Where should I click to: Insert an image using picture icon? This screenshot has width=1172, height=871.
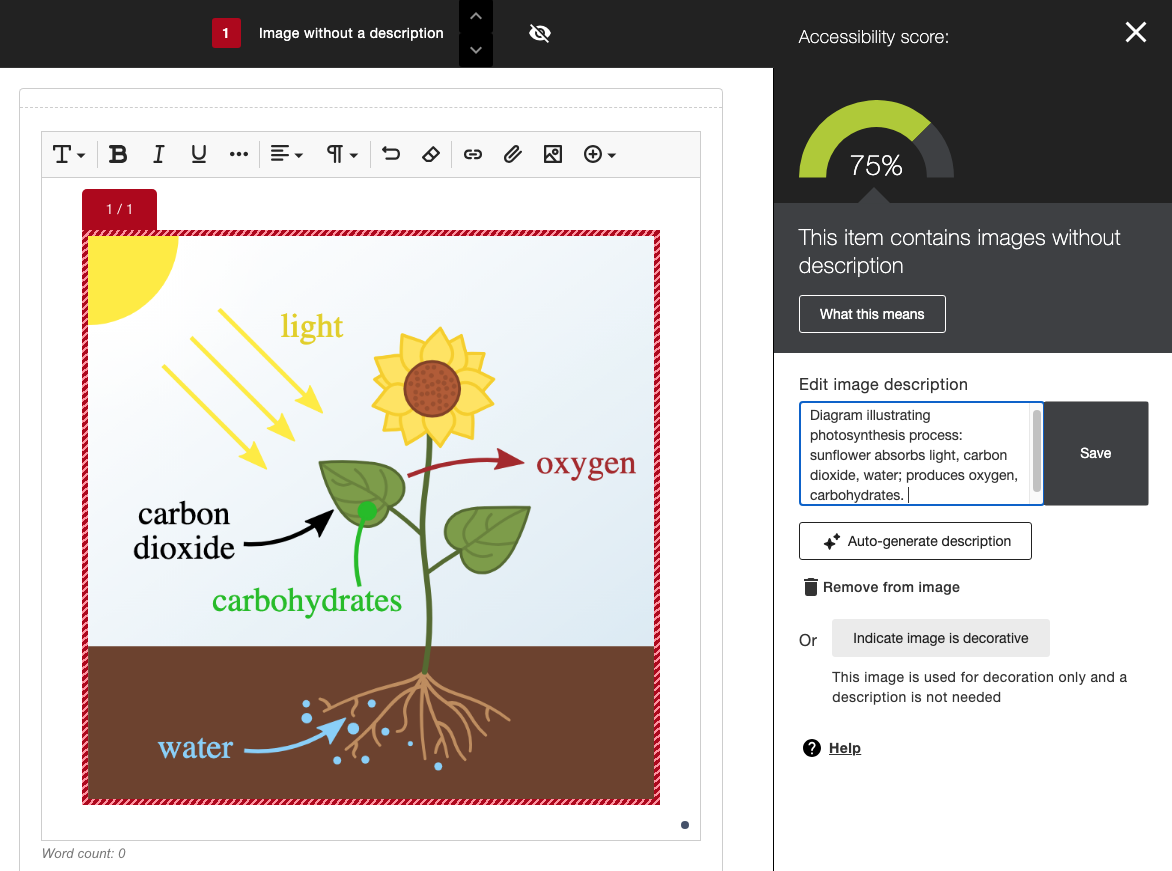[552, 154]
